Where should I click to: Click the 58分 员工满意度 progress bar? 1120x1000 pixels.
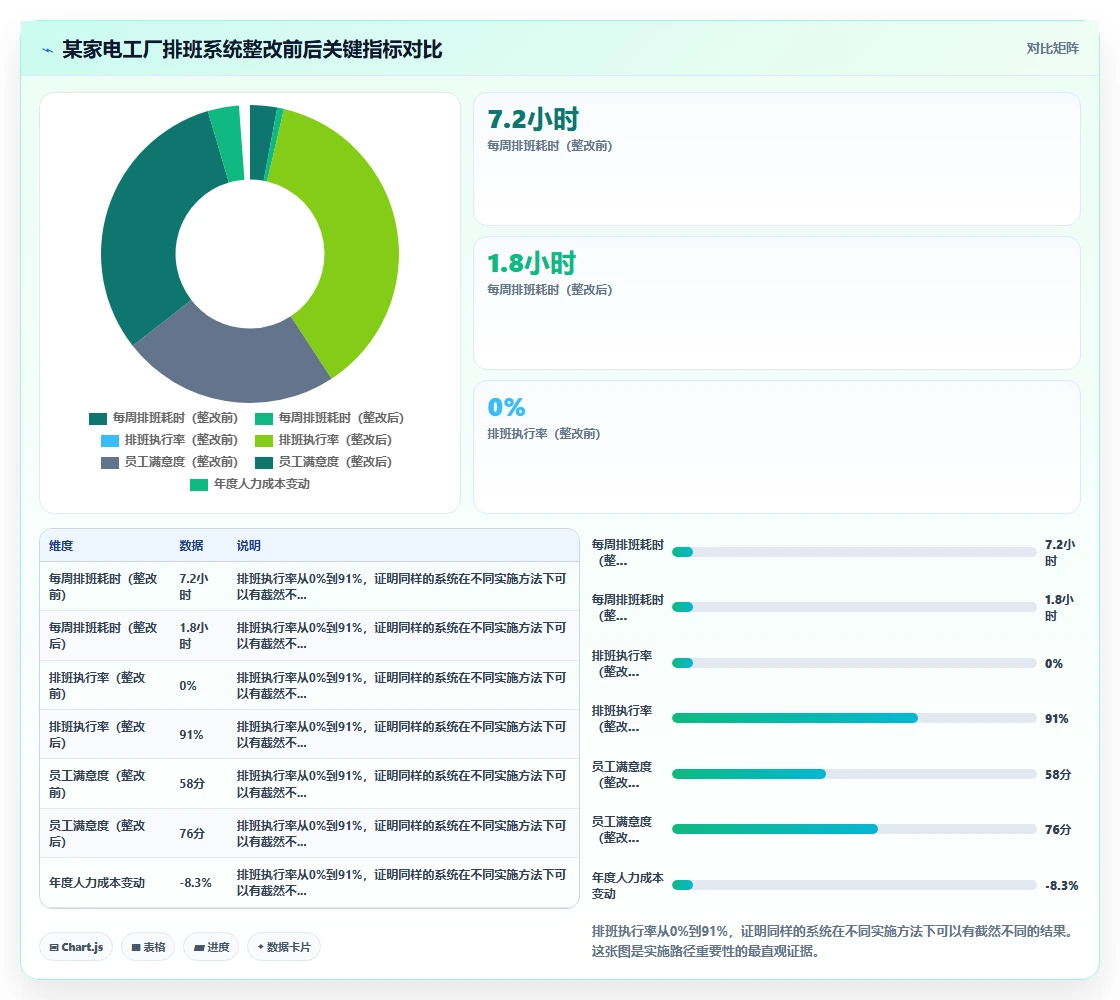point(854,774)
